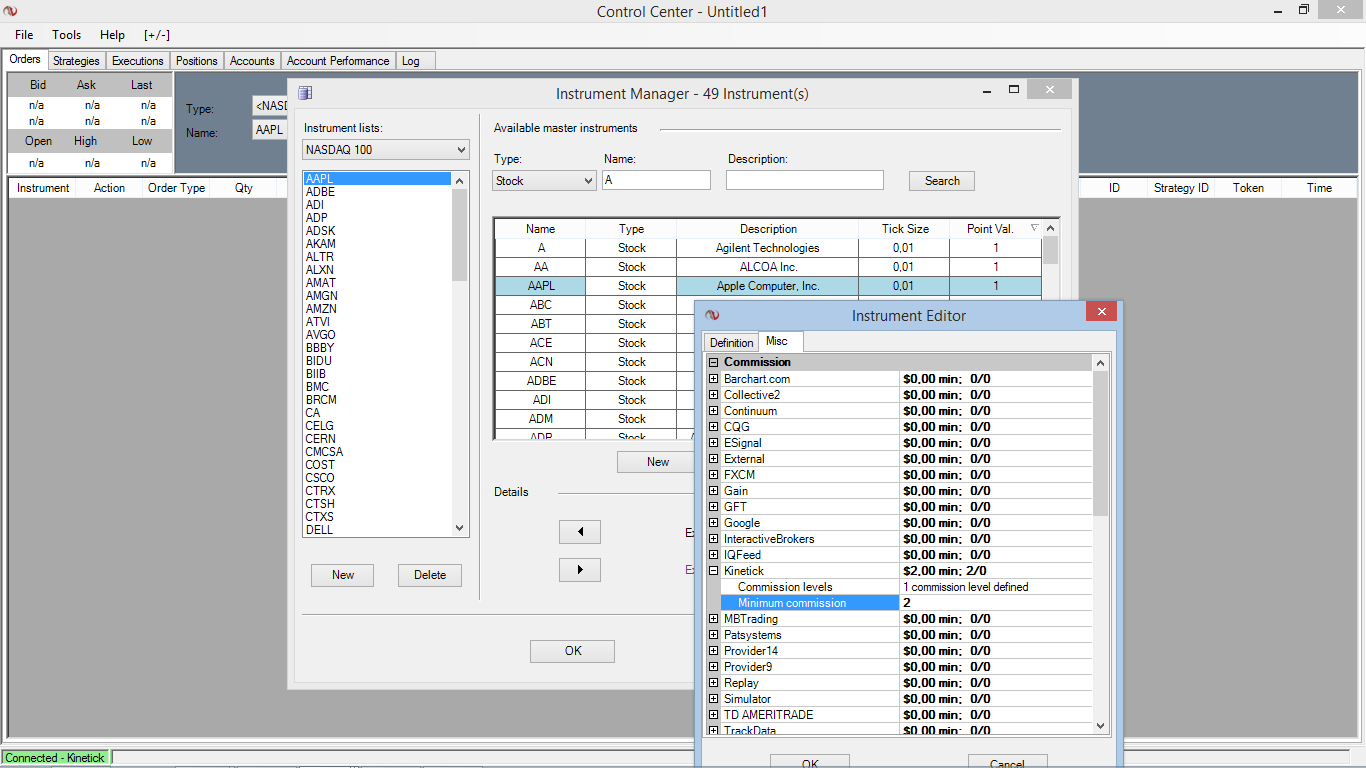
Task: Click the Instrument Manager title bar icon
Action: point(305,93)
